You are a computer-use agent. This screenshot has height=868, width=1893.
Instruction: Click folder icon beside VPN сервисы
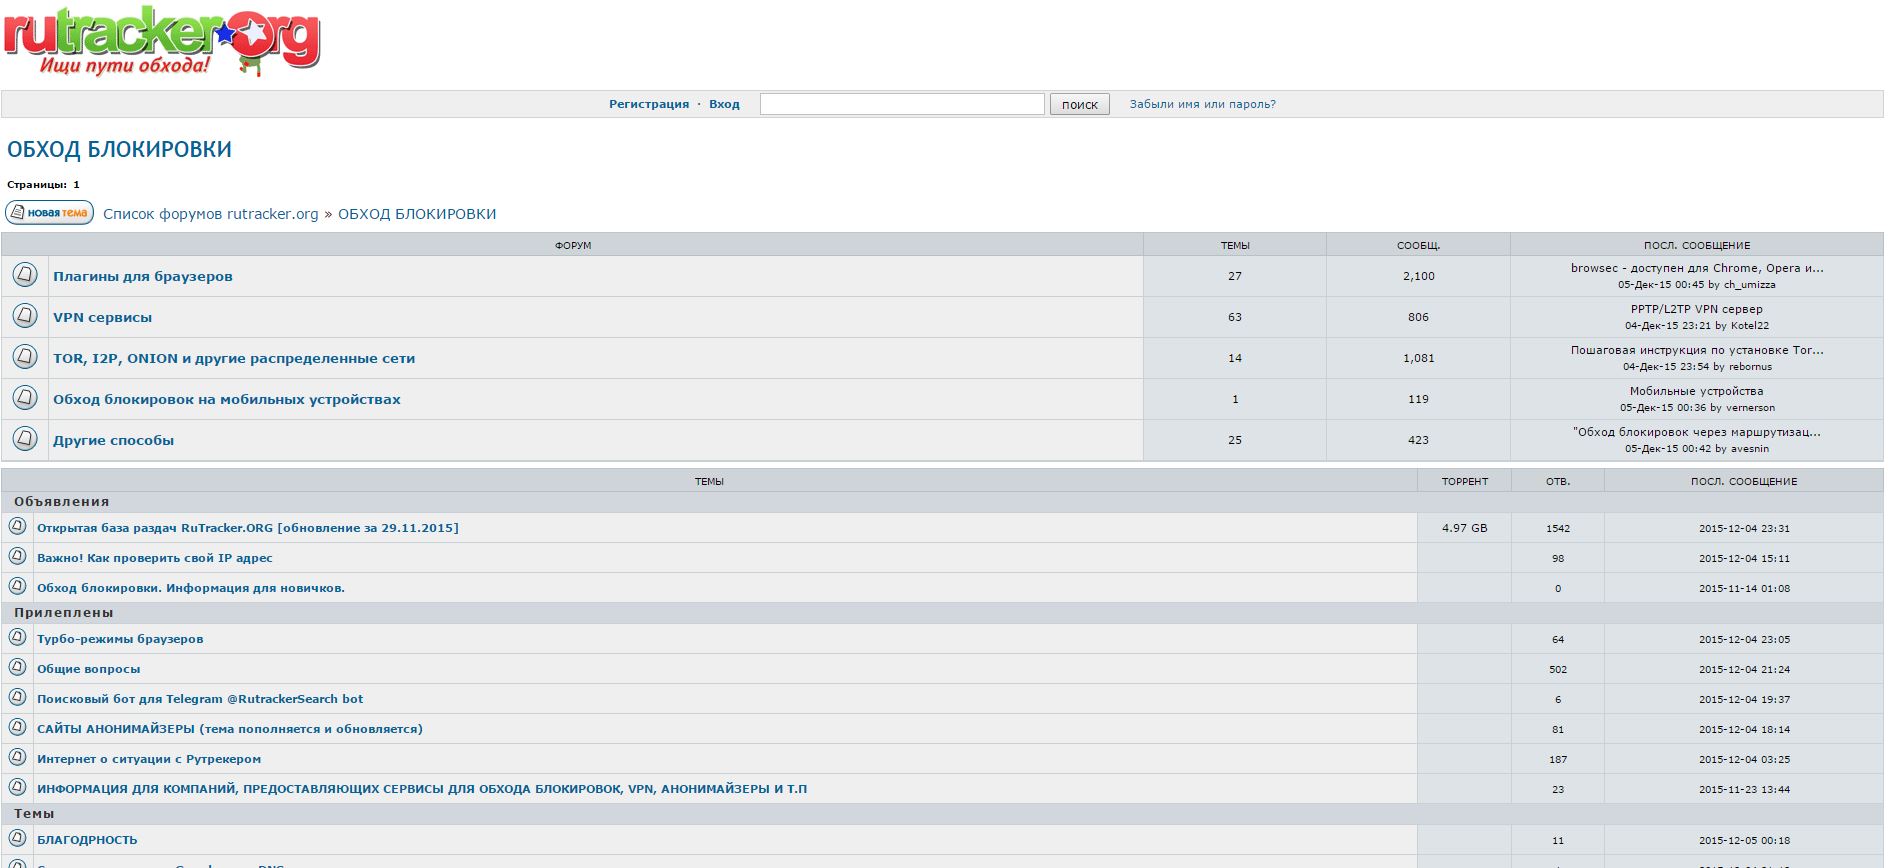25,315
